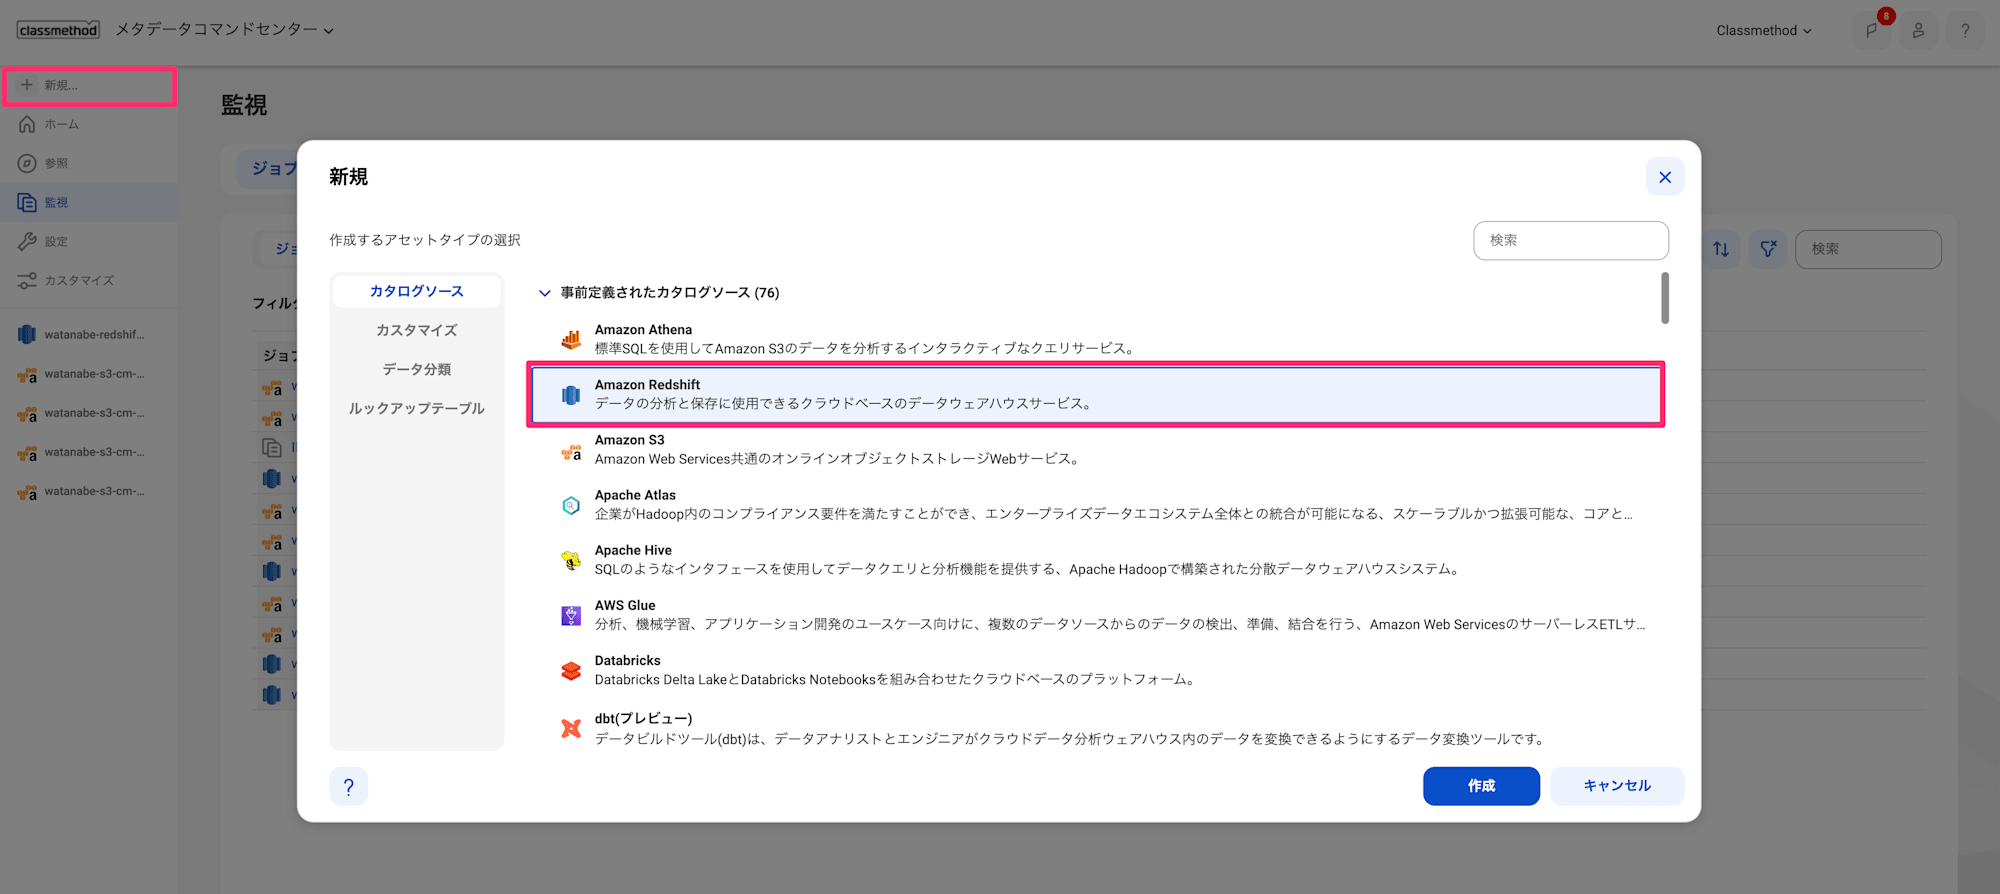Click the ホーム home icon in sidebar
Image resolution: width=2000 pixels, height=894 pixels.
click(27, 124)
